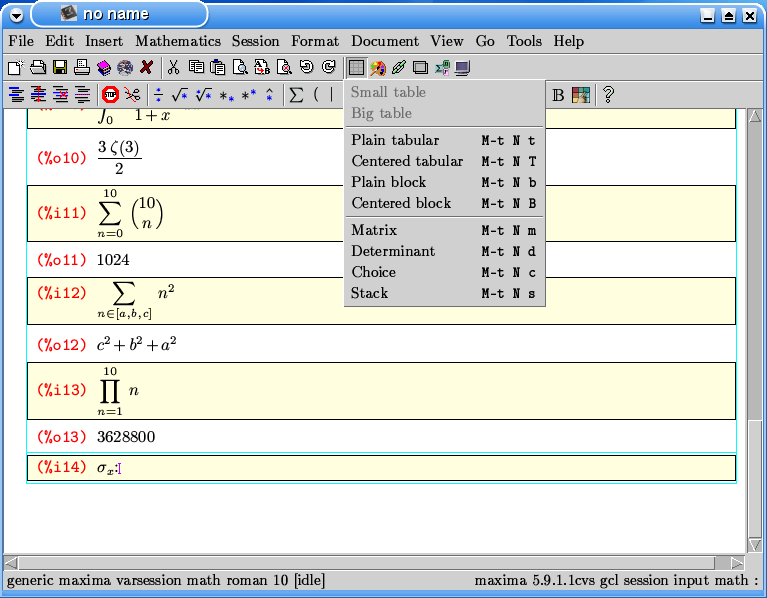Insert a Matrix from the table menu

pyautogui.click(x=444, y=230)
